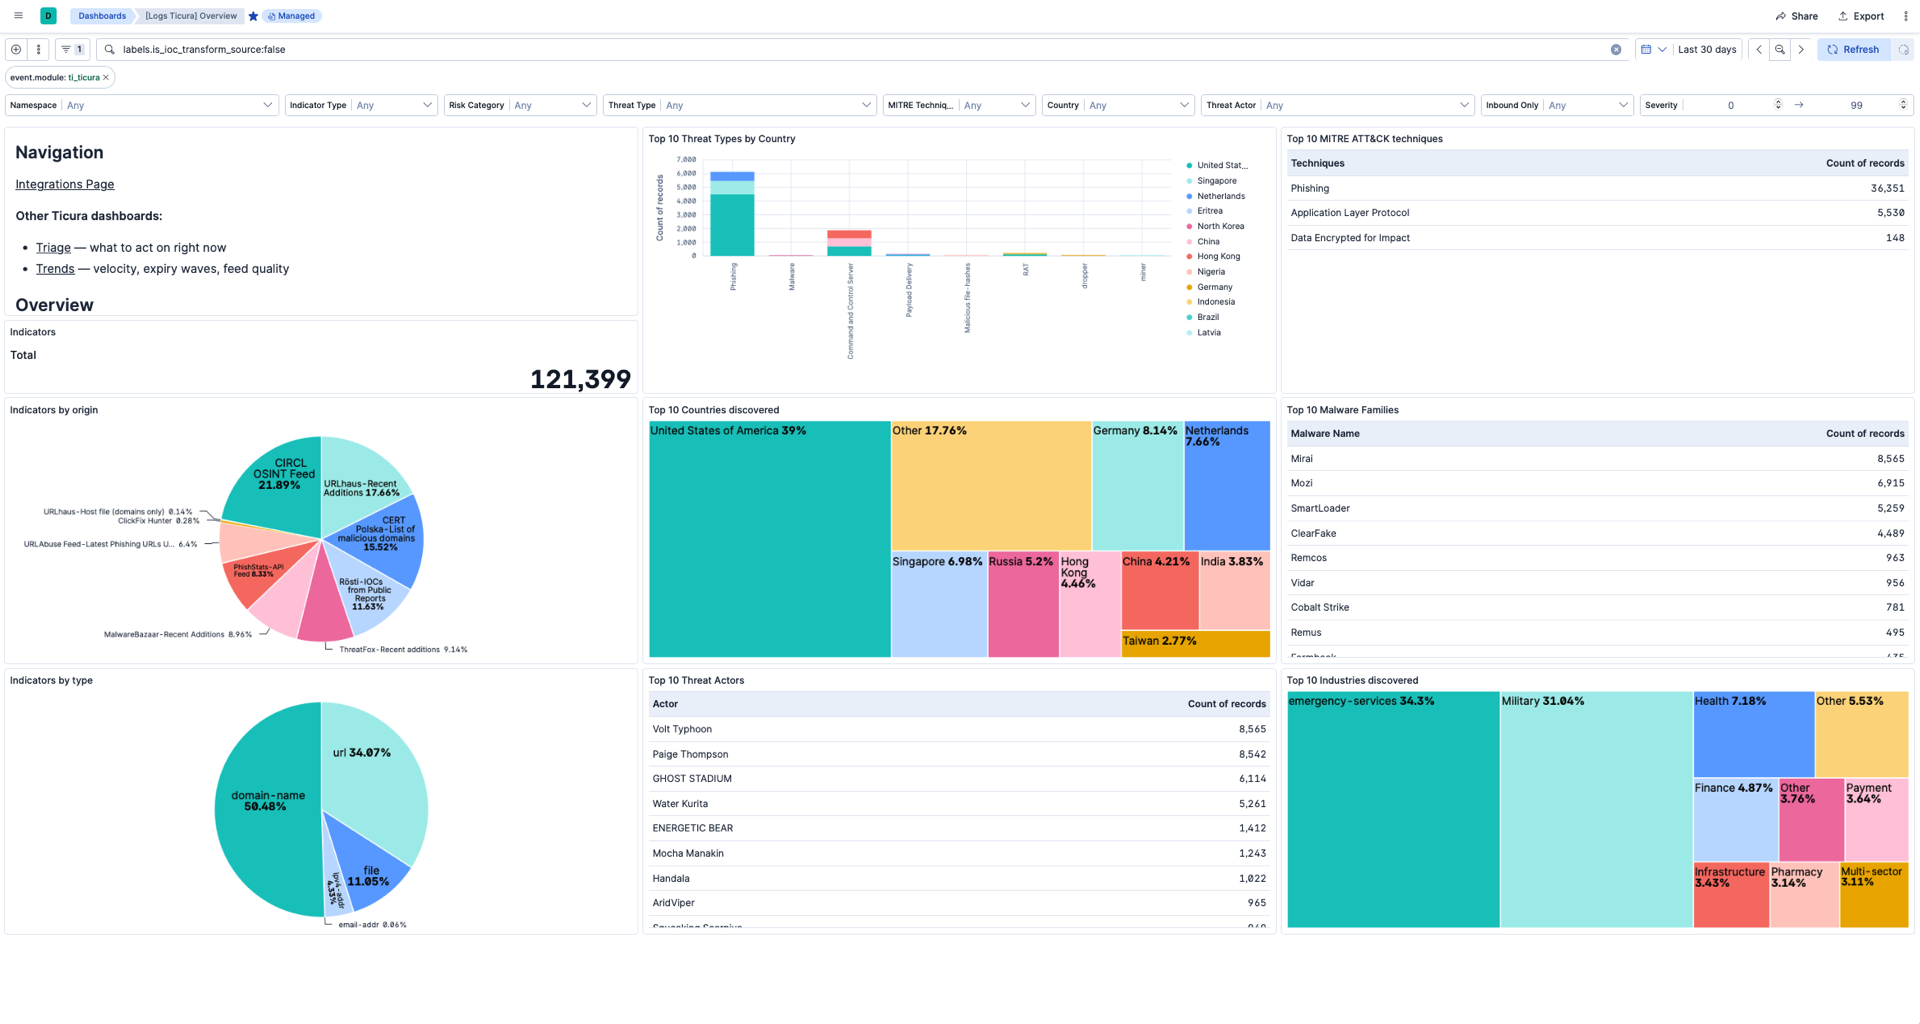Toggle Singapore legend color dot
Screen dimensions: 1920x1024
coord(1189,181)
